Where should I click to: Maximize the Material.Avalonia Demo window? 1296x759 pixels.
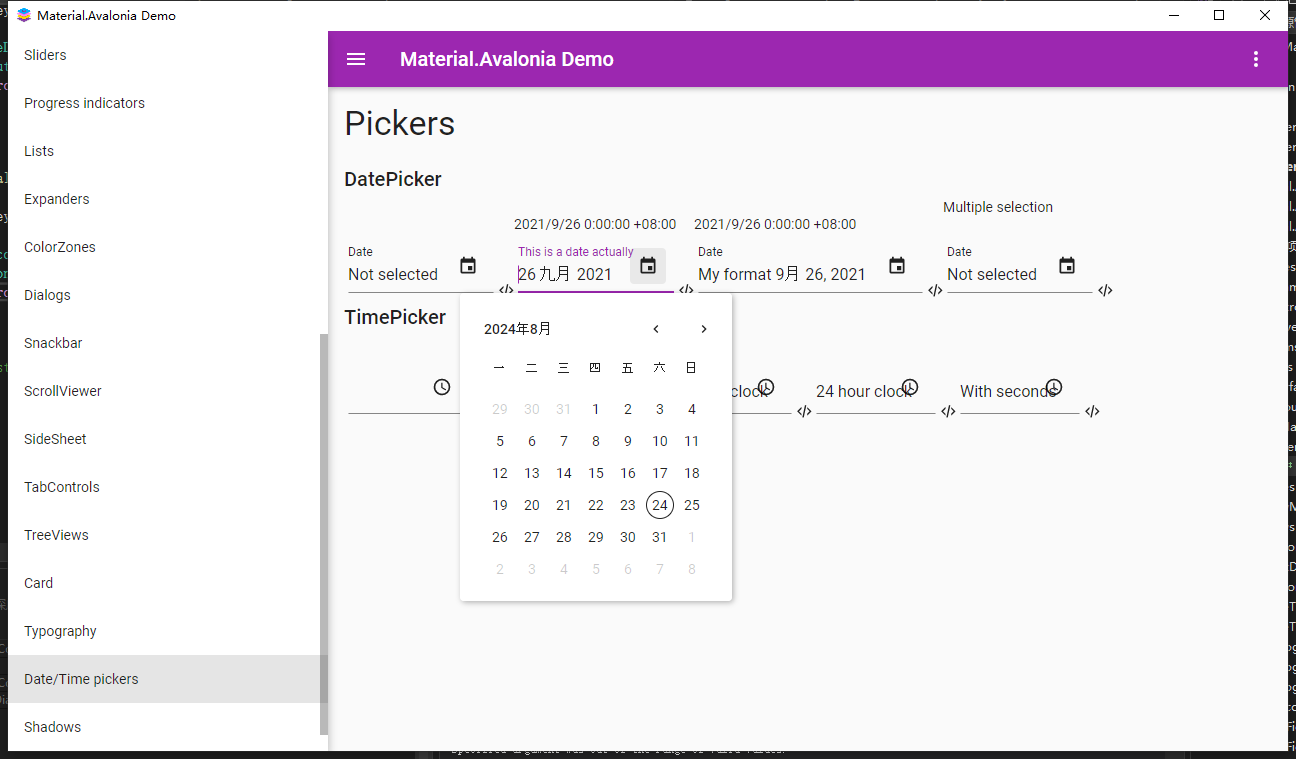click(1219, 15)
